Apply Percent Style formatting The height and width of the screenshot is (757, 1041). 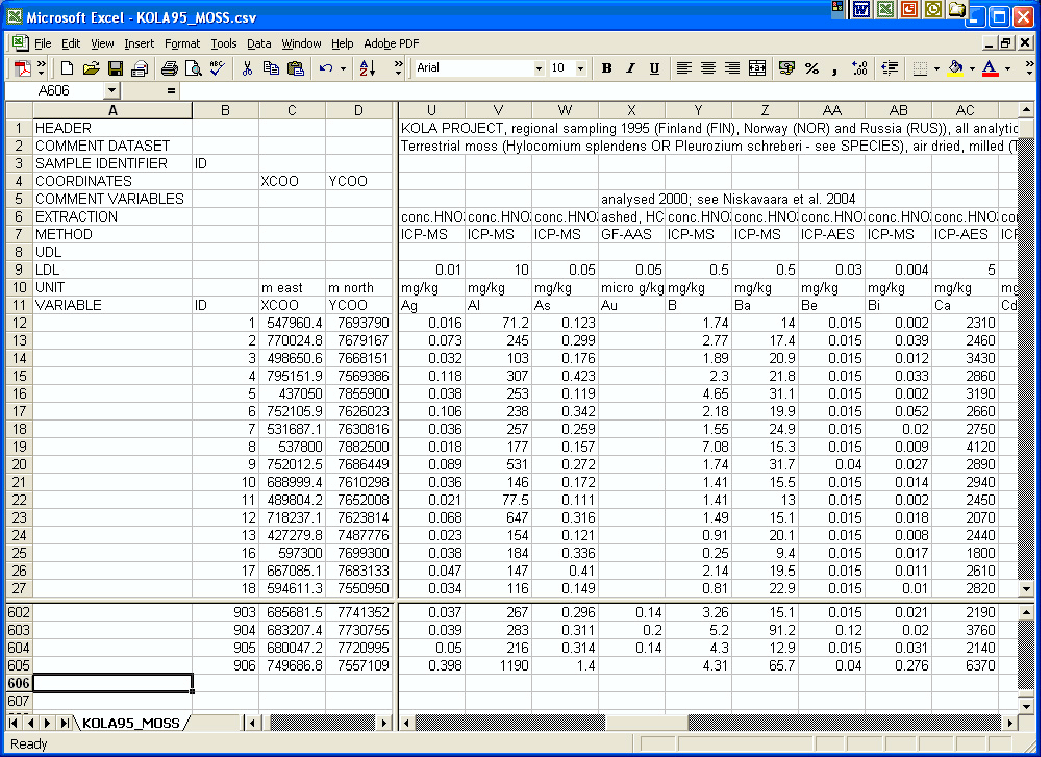[812, 69]
